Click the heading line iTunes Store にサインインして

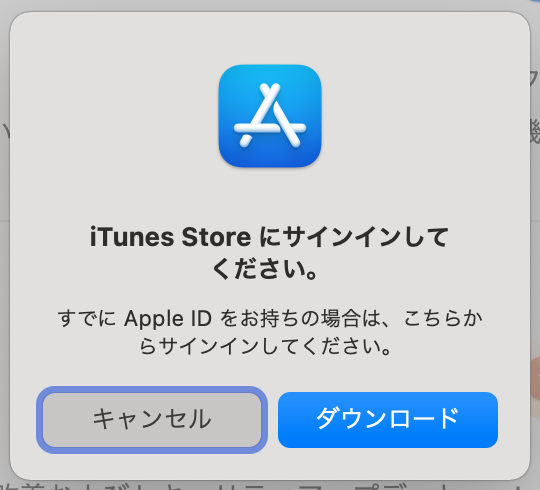click(x=269, y=237)
